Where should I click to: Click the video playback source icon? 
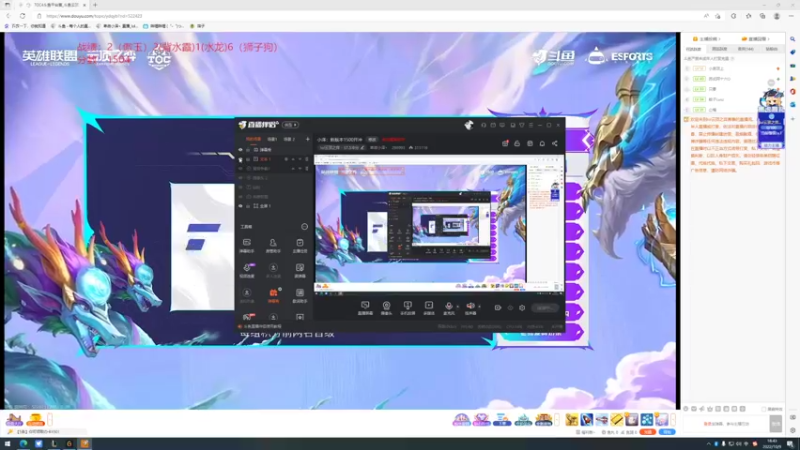429,308
